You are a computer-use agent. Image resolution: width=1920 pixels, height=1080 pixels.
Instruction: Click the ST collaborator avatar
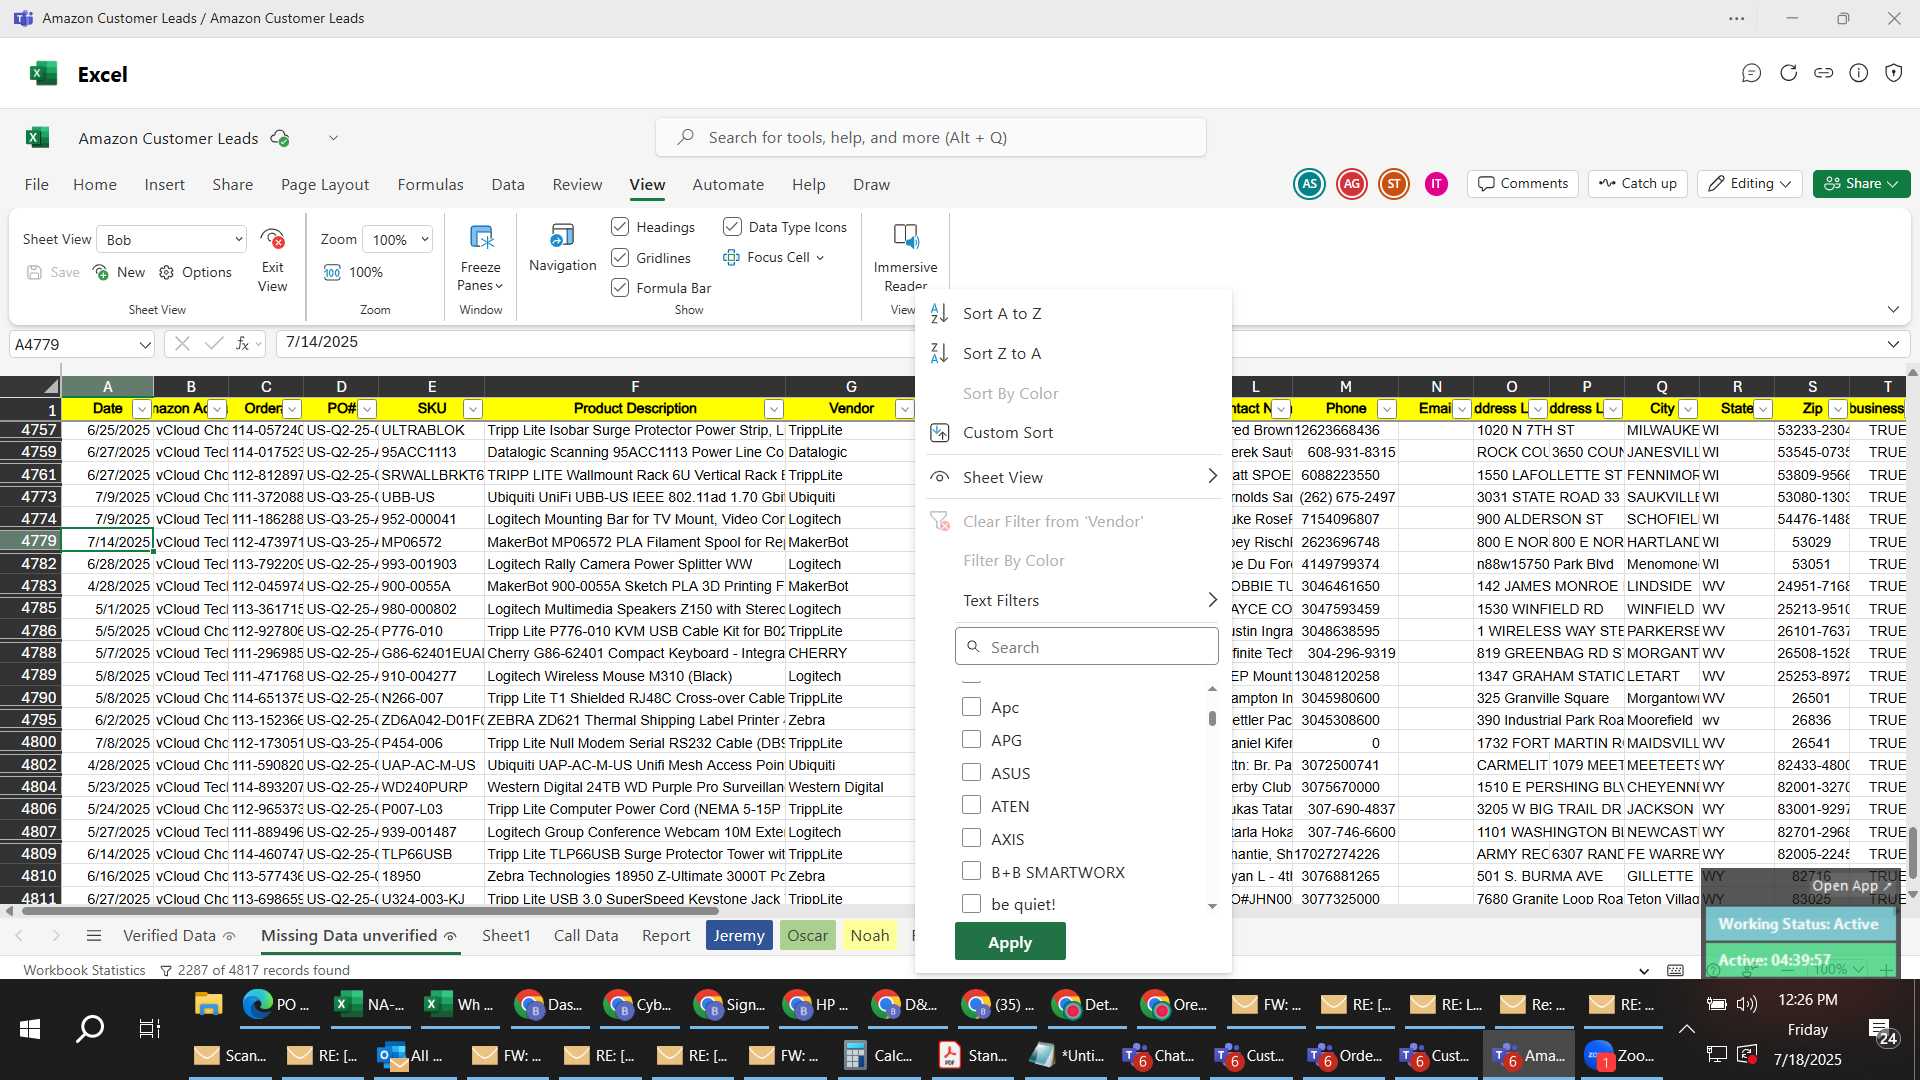click(x=1394, y=184)
